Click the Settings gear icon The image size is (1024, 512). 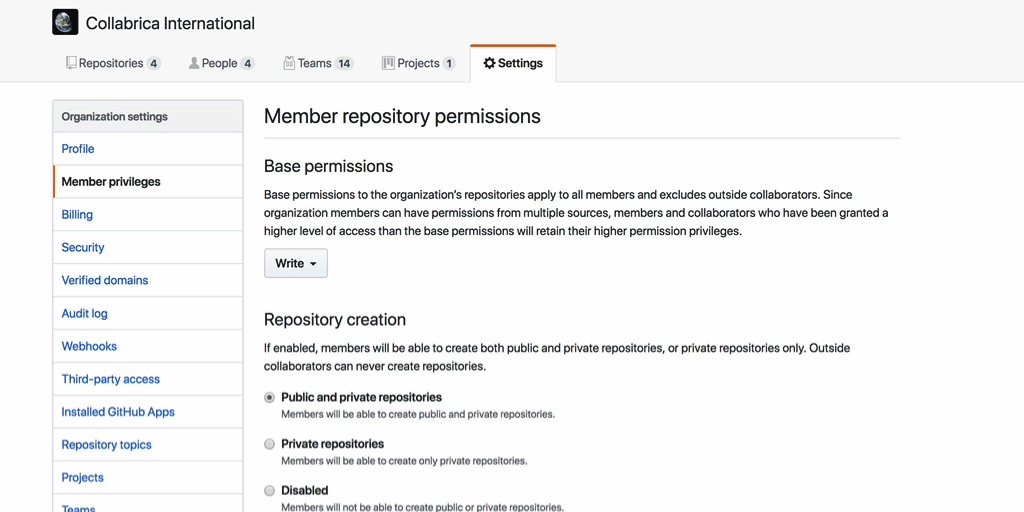(x=489, y=63)
